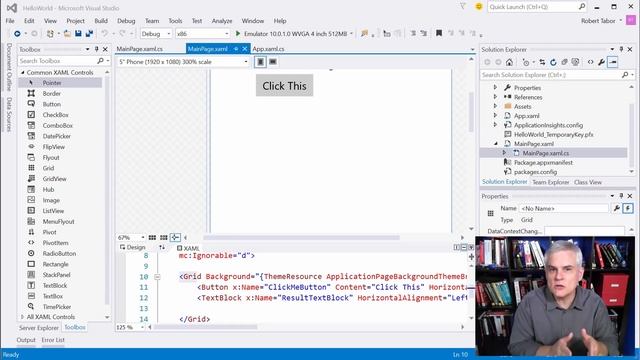Open Debug configuration dropdown
Image resolution: width=640 pixels, height=360 pixels.
tap(156, 34)
